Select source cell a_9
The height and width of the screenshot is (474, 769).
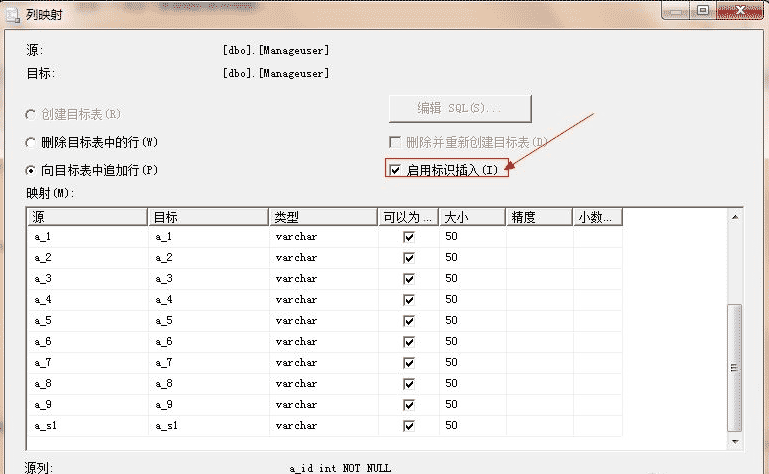click(87, 405)
